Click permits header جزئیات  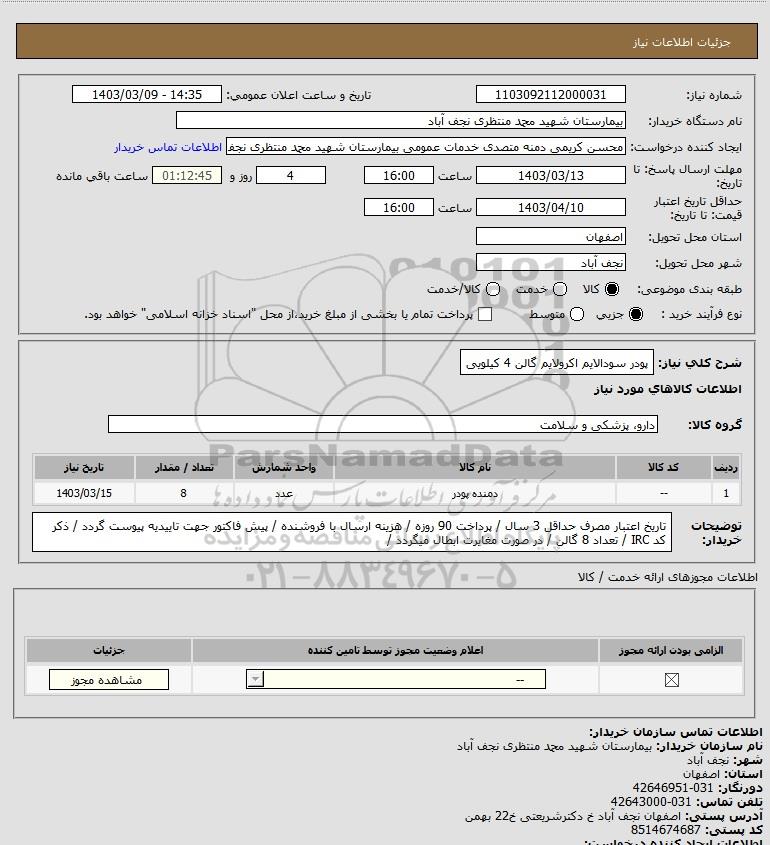click(109, 650)
